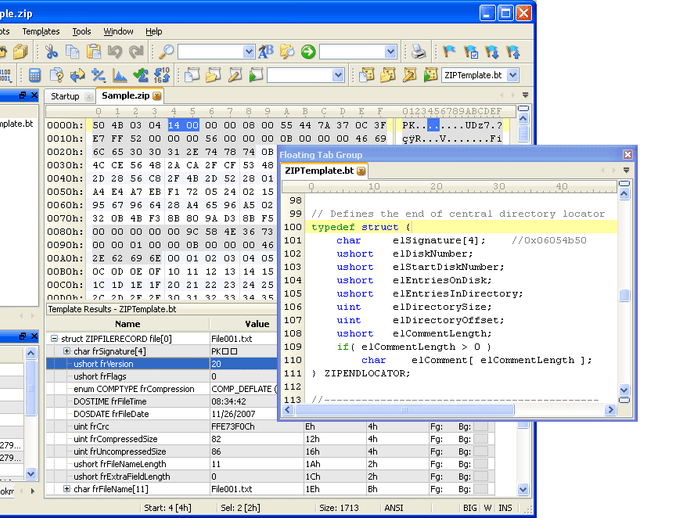Click ANSI encoding in the status bar

393,508
